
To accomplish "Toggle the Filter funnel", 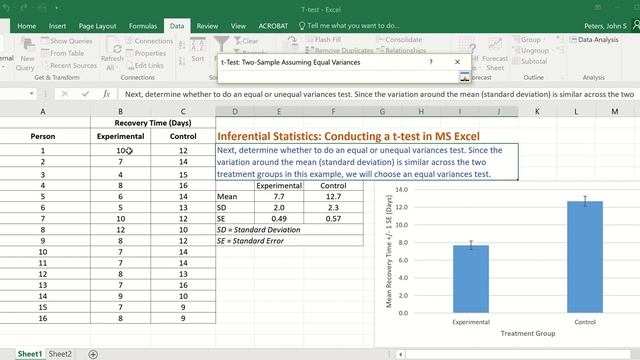I will pos(221,44).
